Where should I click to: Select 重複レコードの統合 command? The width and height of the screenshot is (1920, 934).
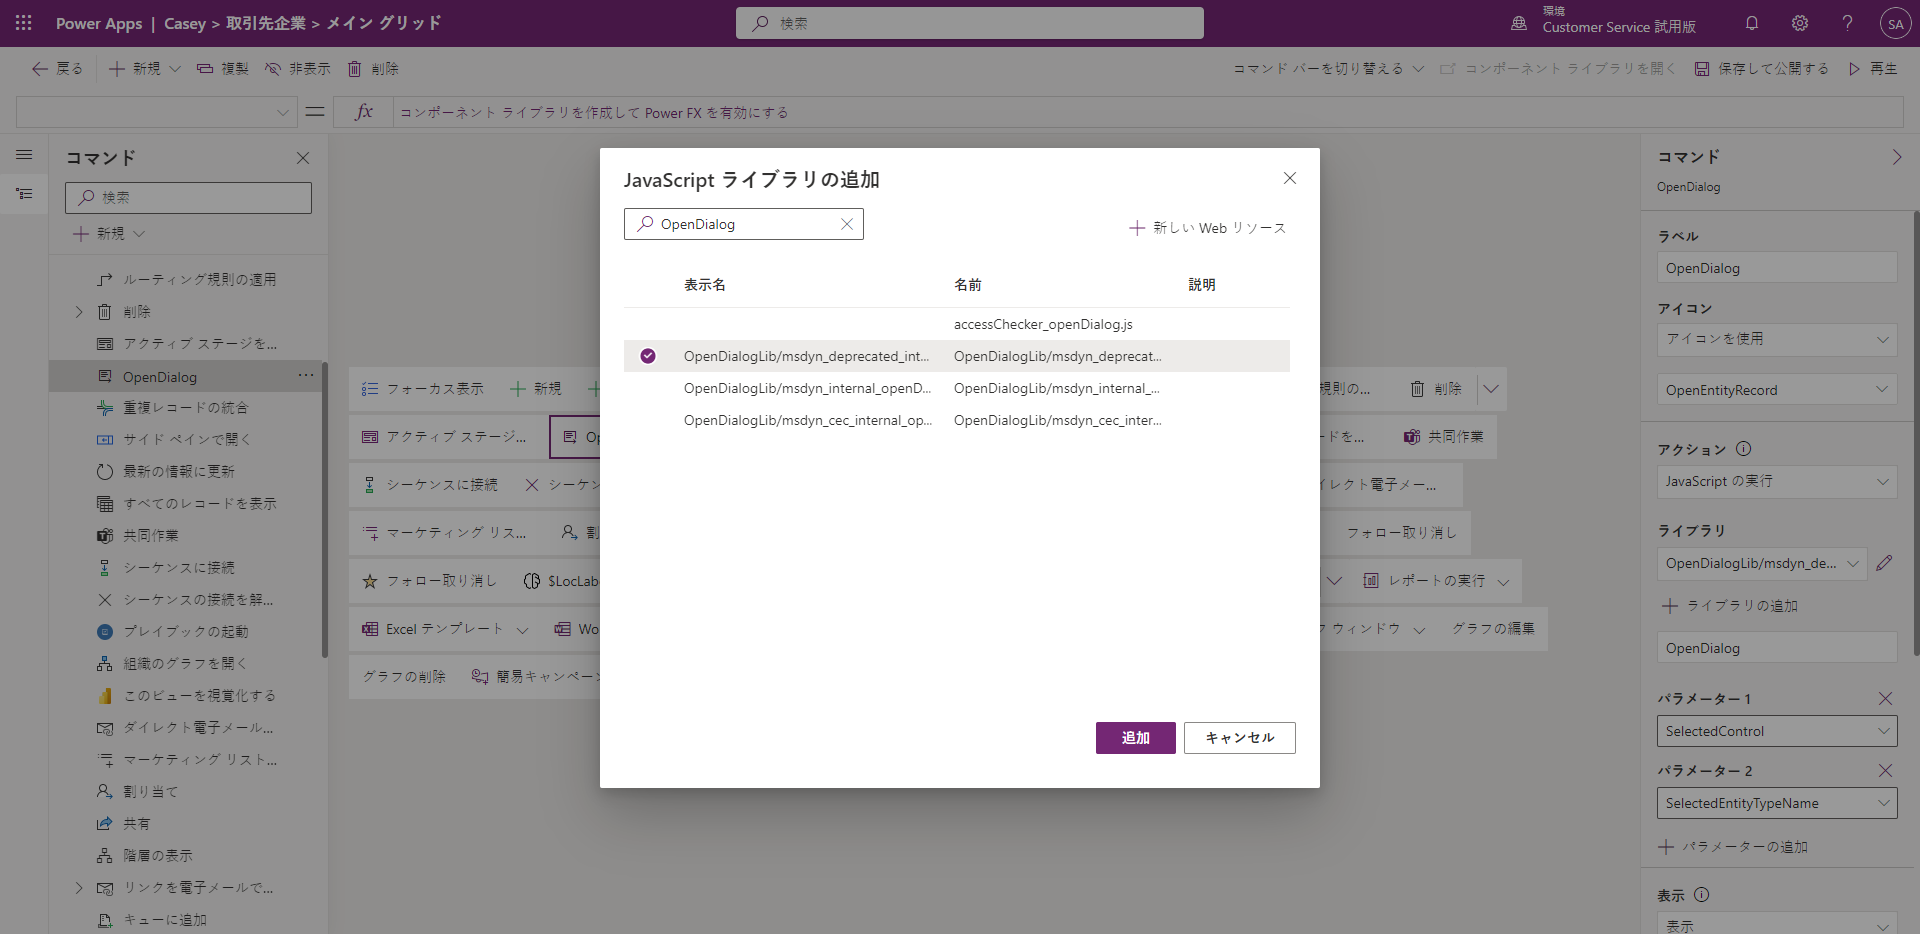pos(188,408)
